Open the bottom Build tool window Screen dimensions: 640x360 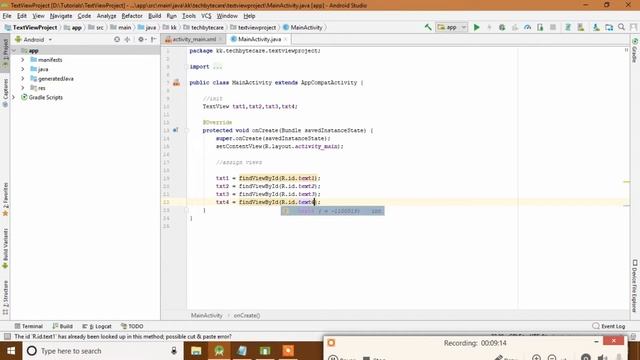62,326
